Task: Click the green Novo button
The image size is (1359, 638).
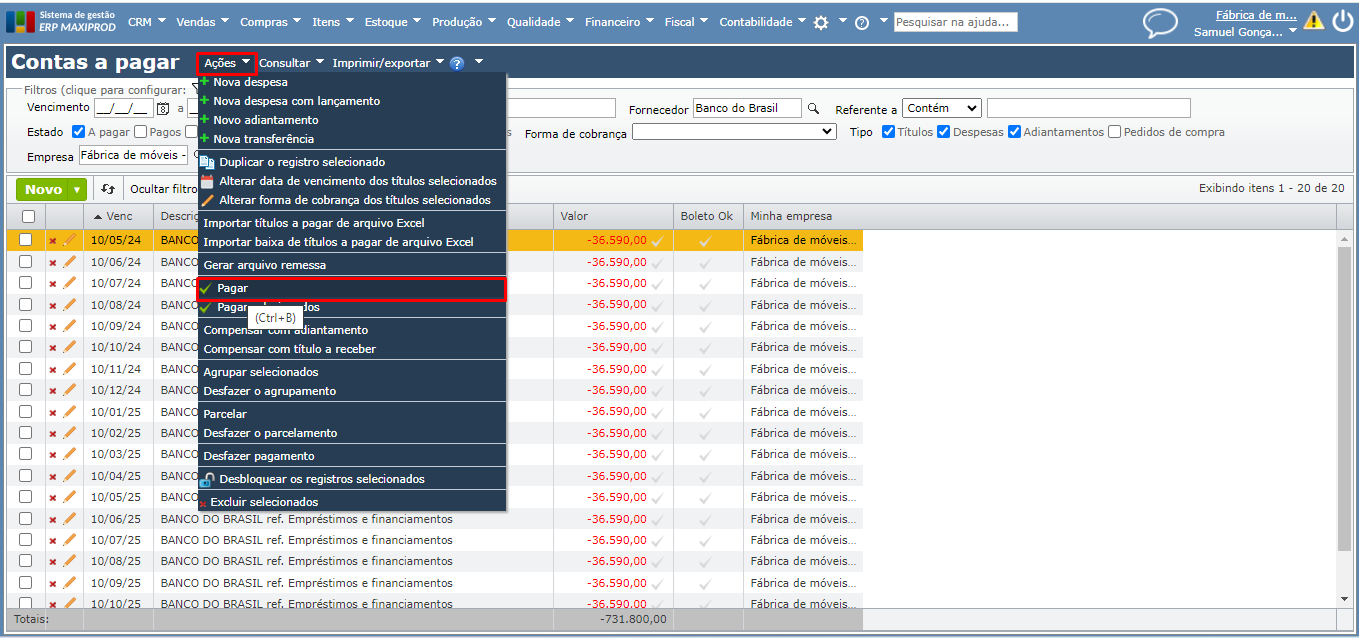Action: (44, 189)
